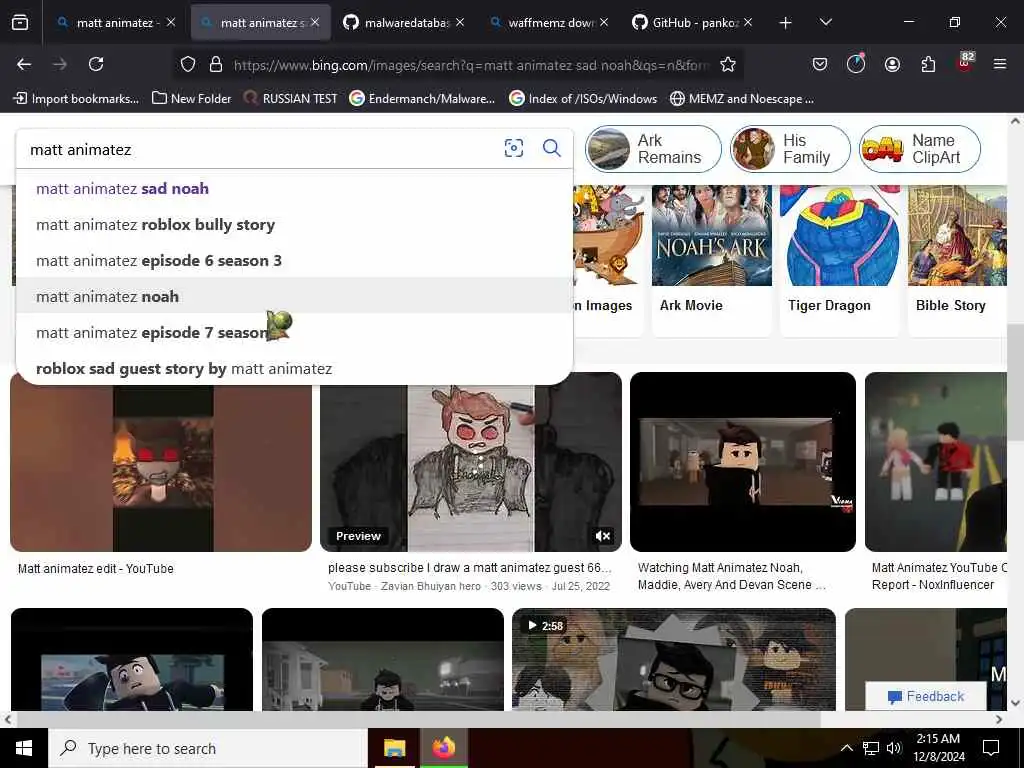Open Bible Story related search card

(957, 260)
